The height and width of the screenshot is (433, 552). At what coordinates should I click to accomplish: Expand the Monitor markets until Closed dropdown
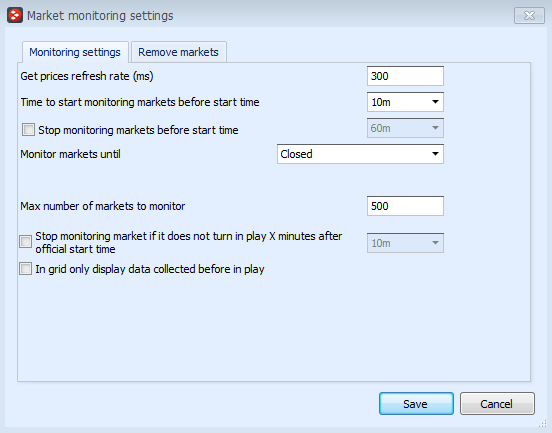(360, 154)
